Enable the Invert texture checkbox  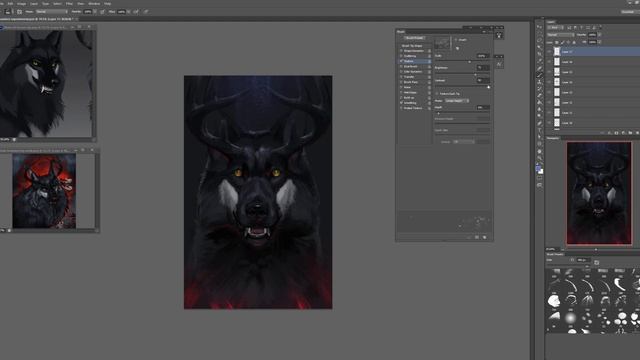[x=456, y=40]
